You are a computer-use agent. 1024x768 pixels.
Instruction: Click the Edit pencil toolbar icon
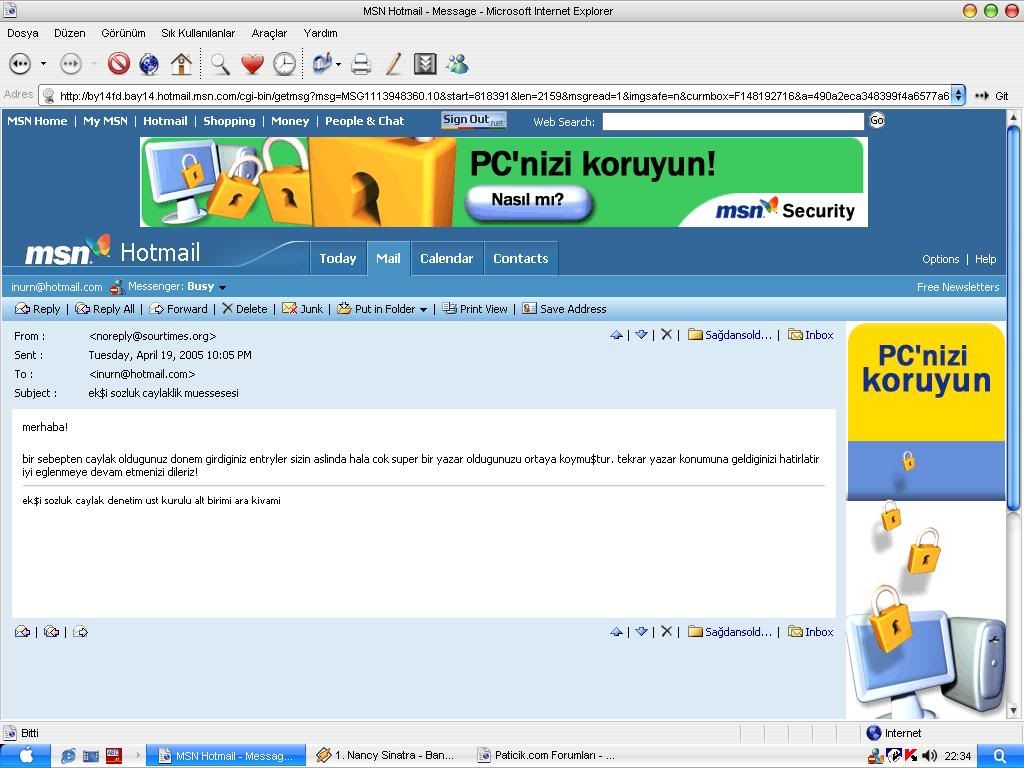pyautogui.click(x=393, y=64)
